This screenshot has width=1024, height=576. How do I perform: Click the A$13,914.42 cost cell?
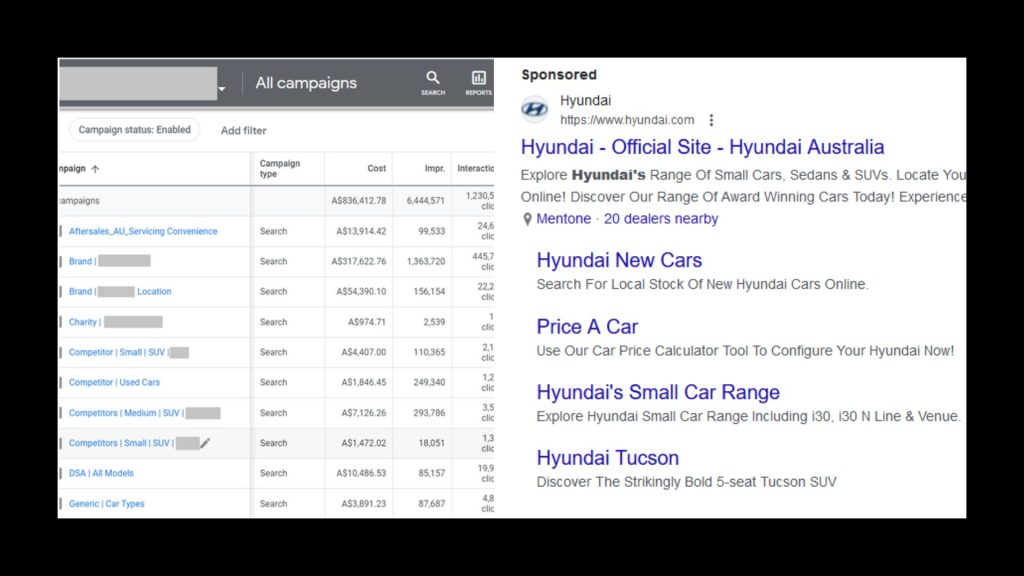[361, 231]
